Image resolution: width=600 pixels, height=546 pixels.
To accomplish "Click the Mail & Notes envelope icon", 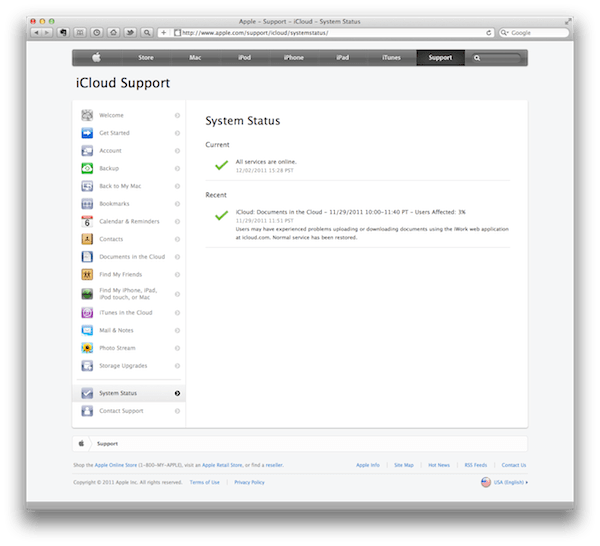I will point(87,330).
